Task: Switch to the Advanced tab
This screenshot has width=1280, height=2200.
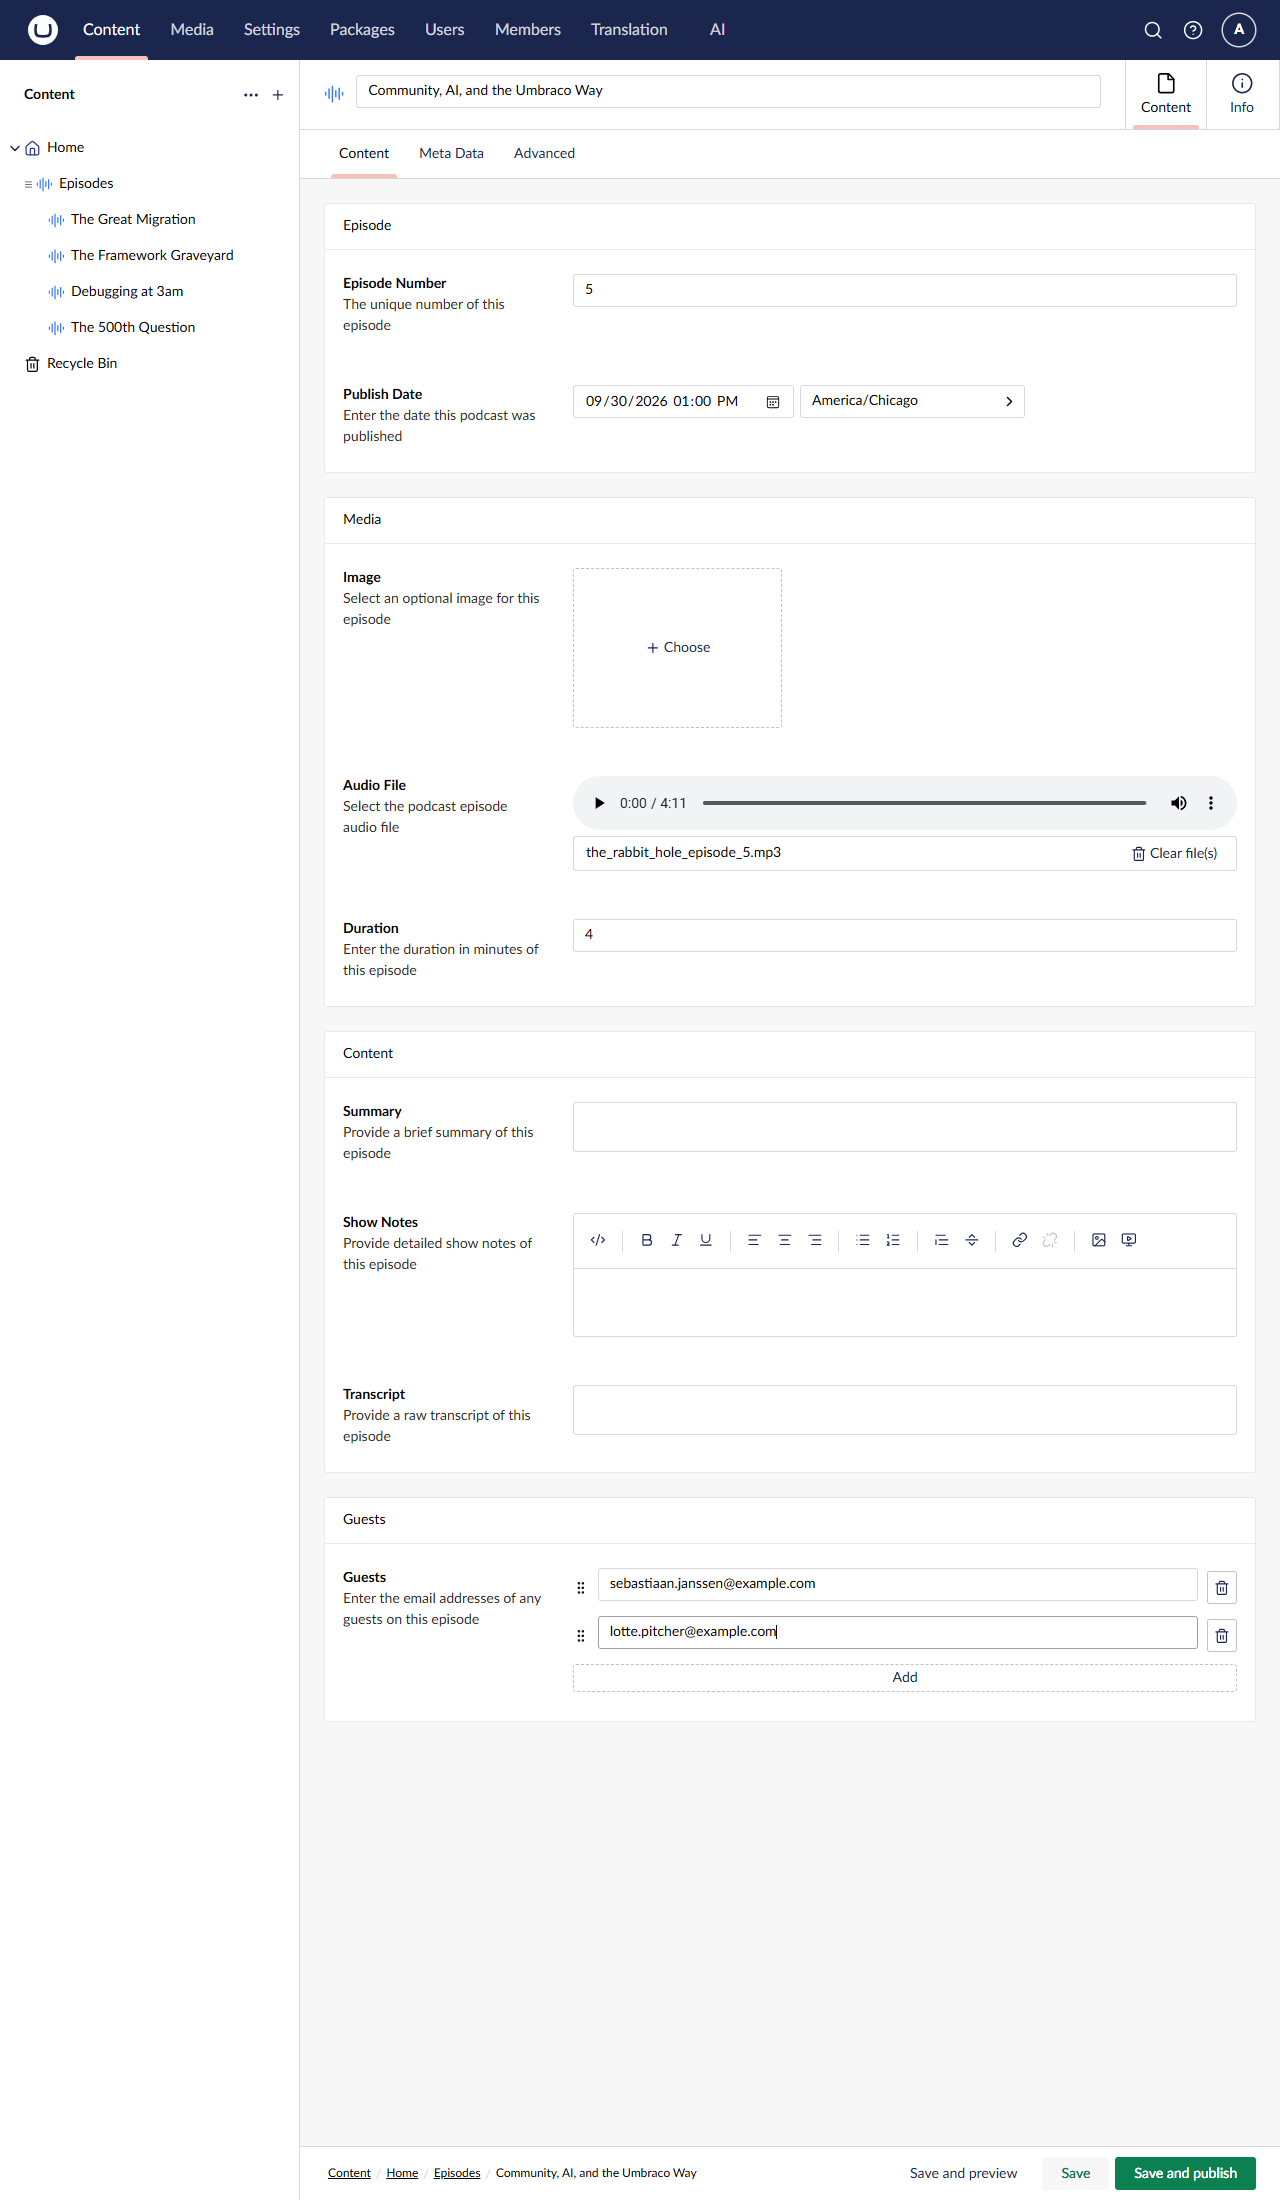Action: click(x=544, y=154)
